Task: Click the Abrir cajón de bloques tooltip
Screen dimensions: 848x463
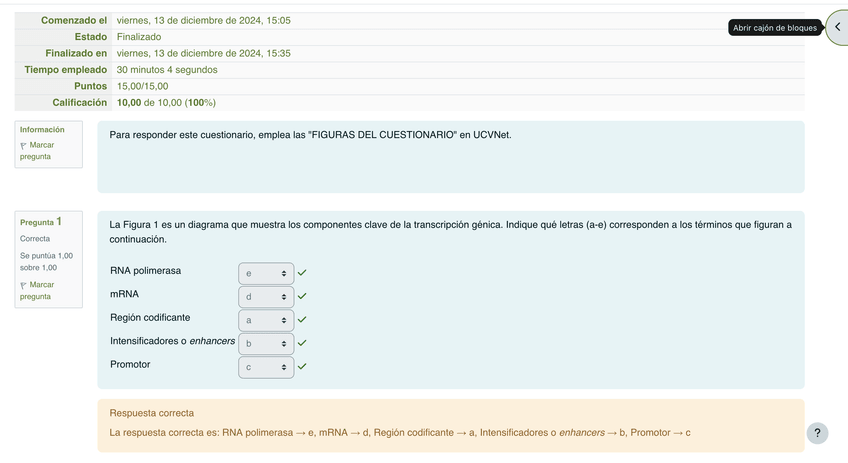Action: click(776, 28)
